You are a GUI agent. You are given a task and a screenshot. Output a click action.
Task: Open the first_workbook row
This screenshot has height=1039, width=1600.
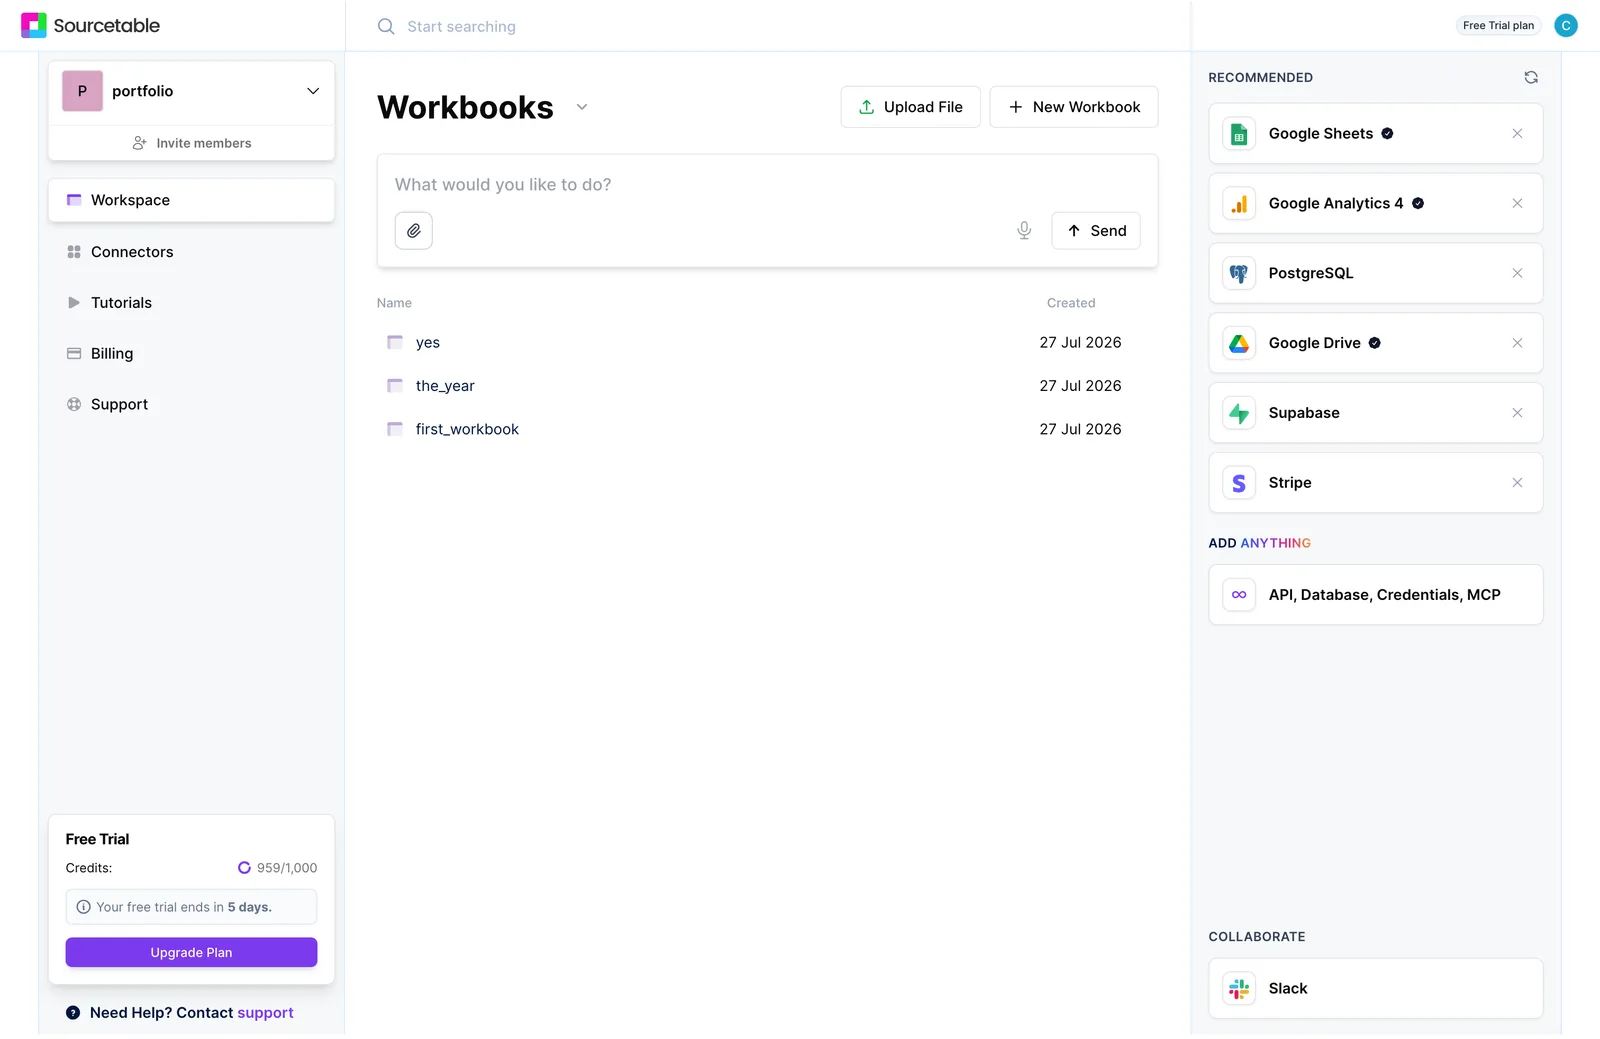pyautogui.click(x=767, y=429)
